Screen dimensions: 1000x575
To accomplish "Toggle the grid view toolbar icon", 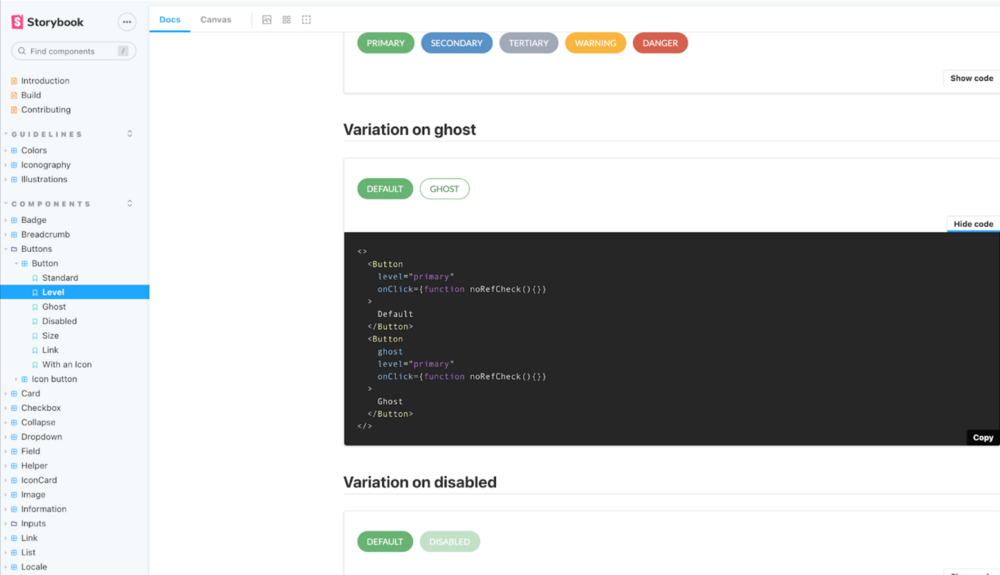I will pyautogui.click(x=287, y=20).
